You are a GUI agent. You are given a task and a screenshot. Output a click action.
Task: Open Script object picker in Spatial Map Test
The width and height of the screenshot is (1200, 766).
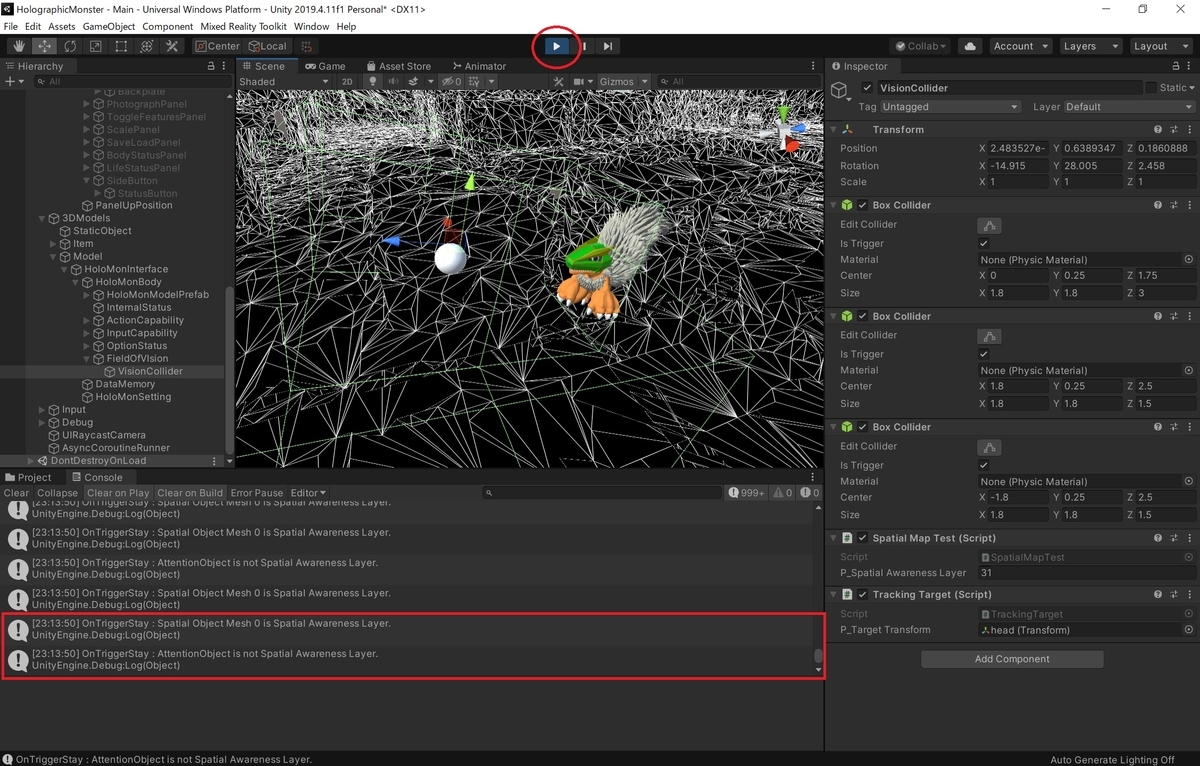(x=1189, y=557)
